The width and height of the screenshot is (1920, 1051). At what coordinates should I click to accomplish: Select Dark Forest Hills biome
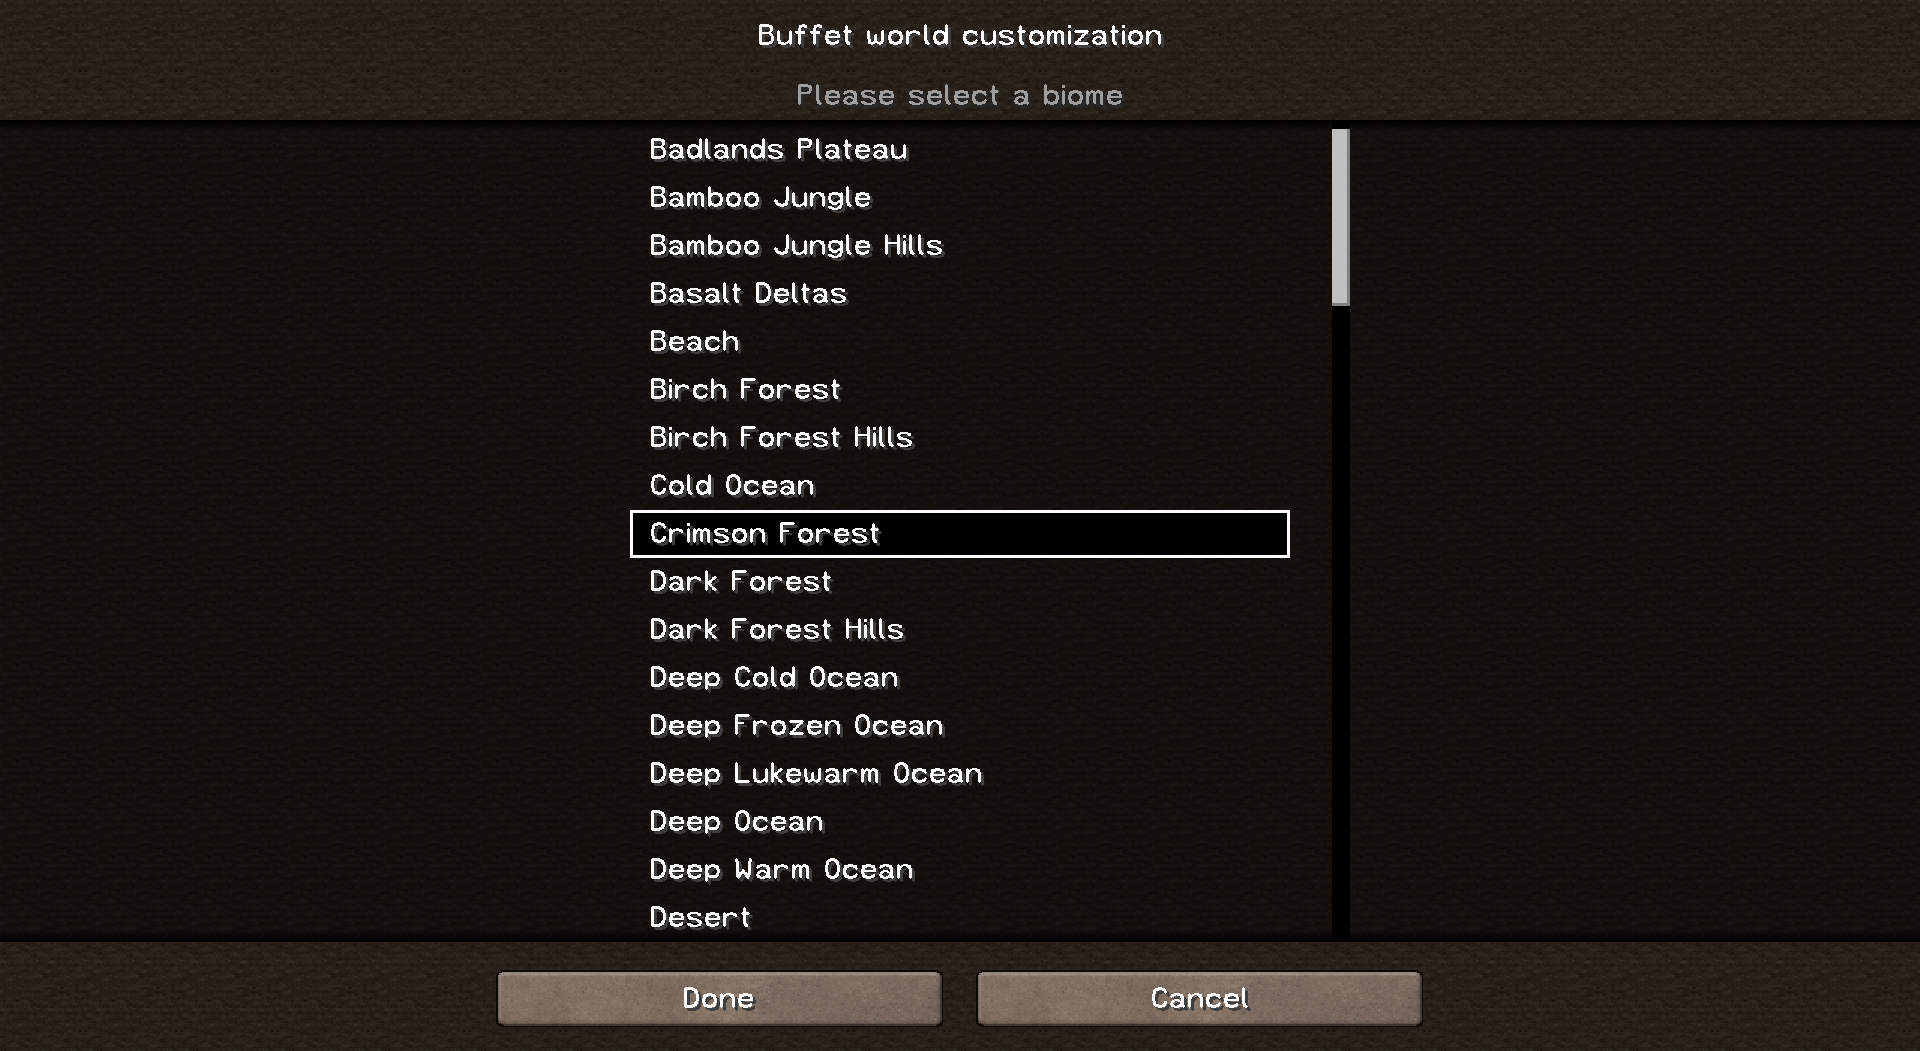[776, 630]
